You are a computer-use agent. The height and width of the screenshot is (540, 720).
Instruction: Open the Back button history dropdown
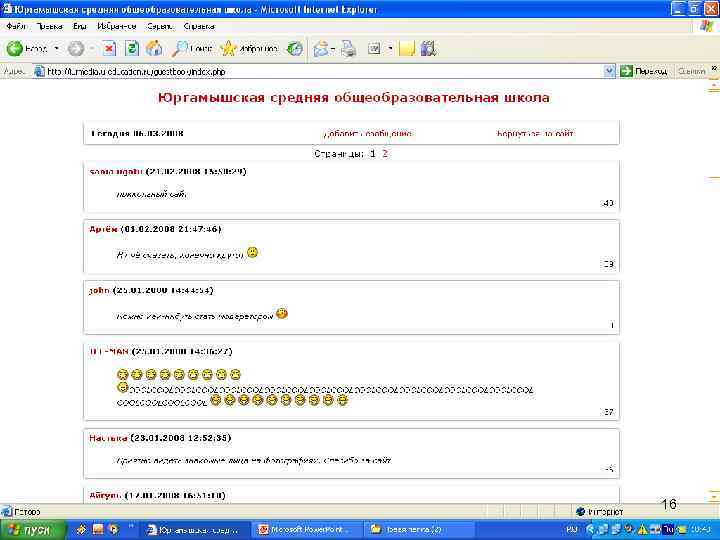[56, 48]
